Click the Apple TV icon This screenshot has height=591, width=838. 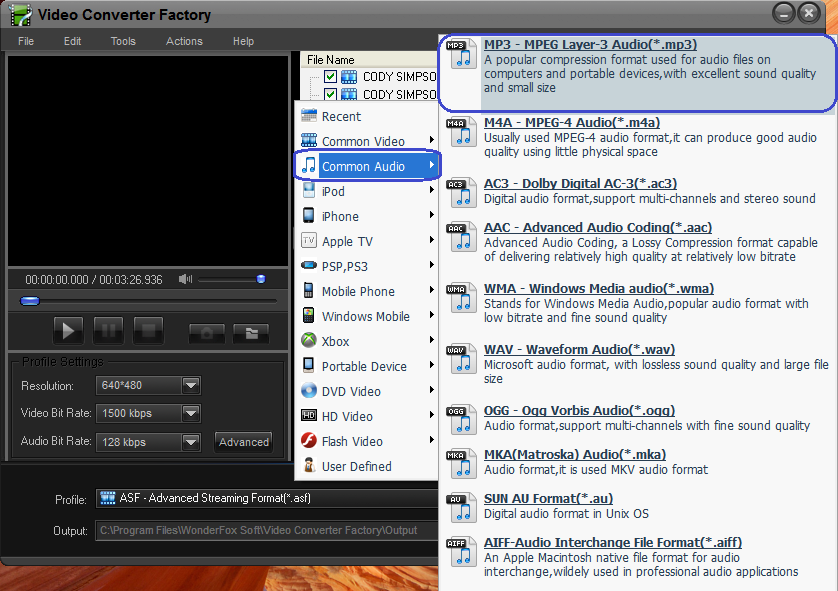[309, 240]
